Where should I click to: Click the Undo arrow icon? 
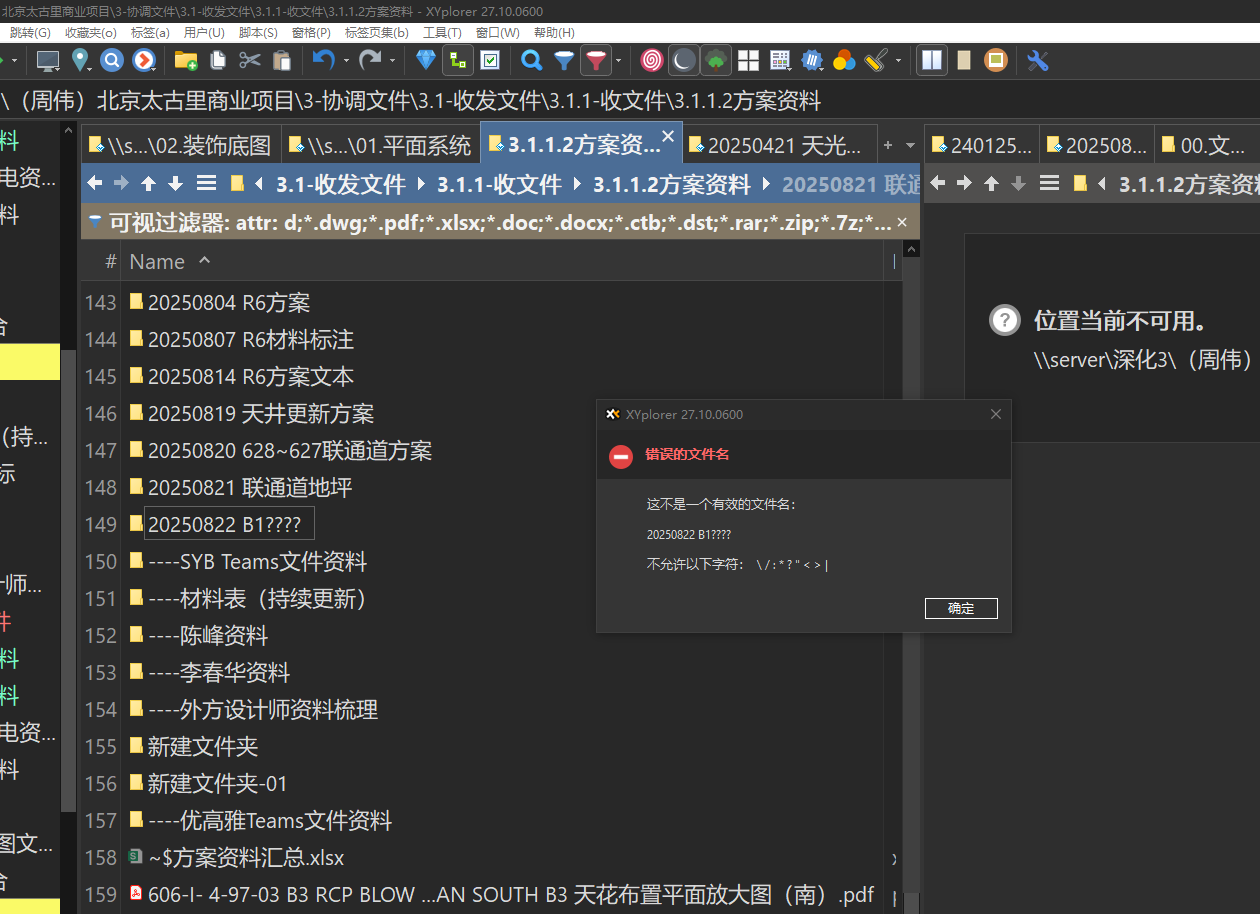pyautogui.click(x=323, y=61)
